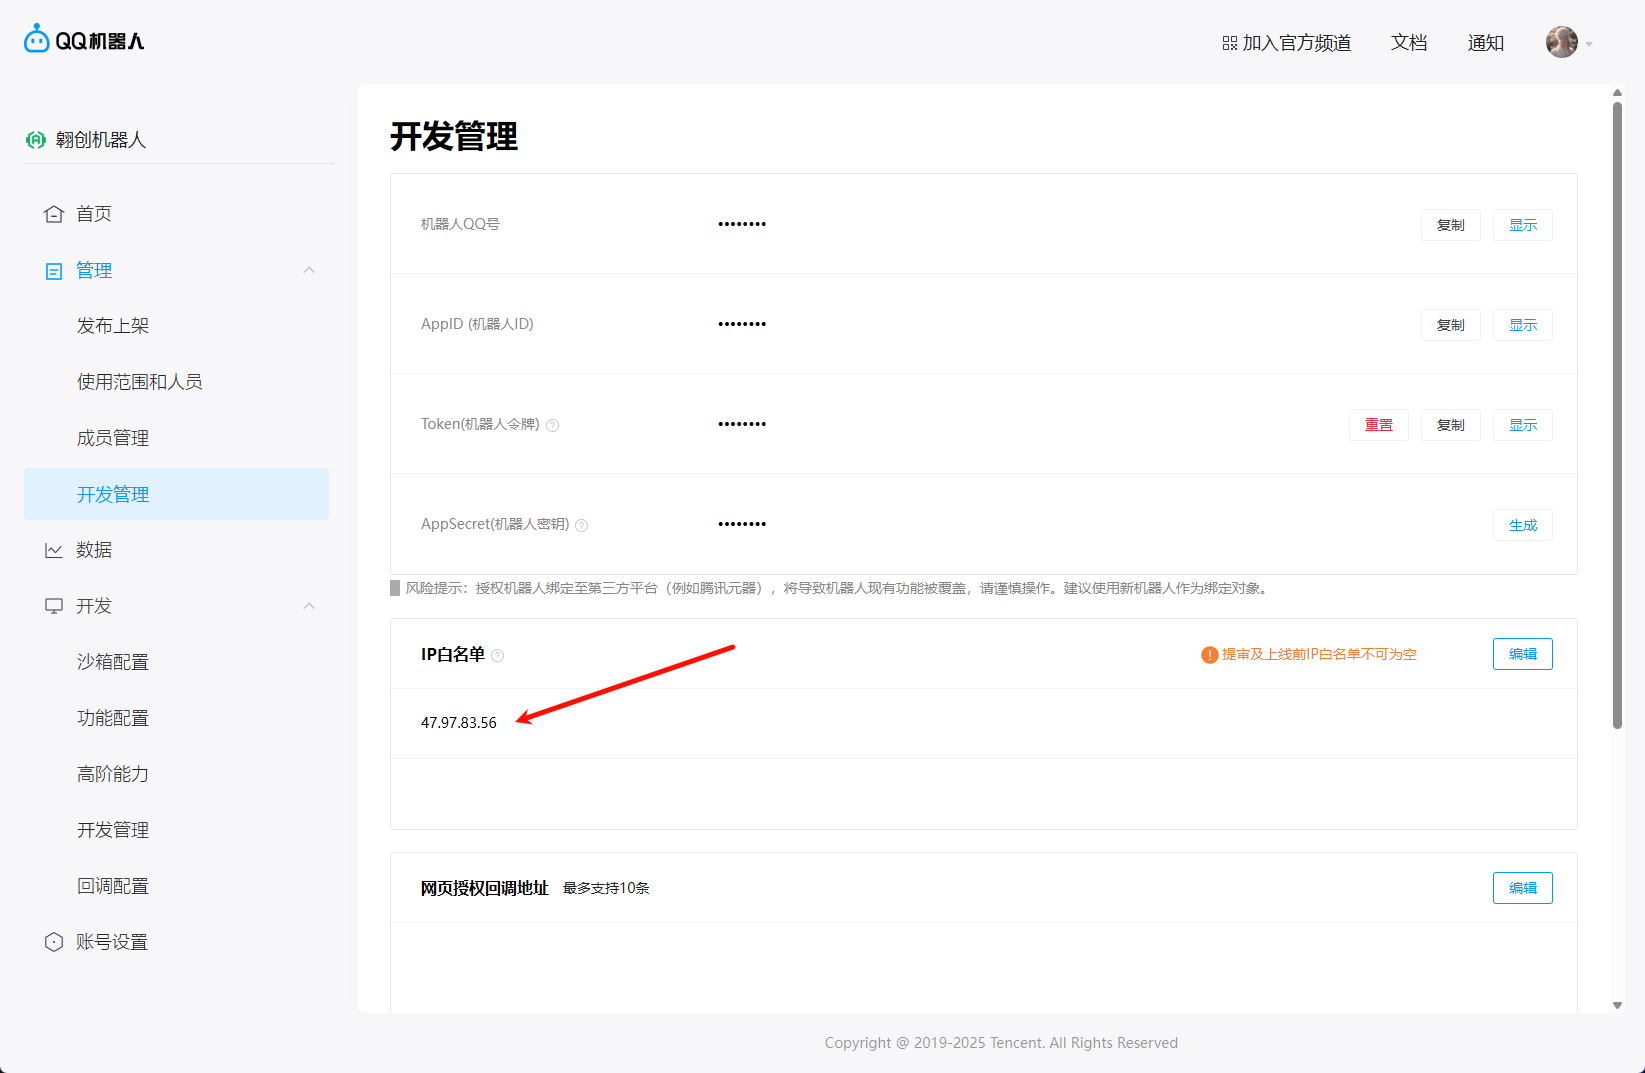The image size is (1645, 1073).
Task: Click the QQ机器人 logo icon
Action: [x=37, y=40]
